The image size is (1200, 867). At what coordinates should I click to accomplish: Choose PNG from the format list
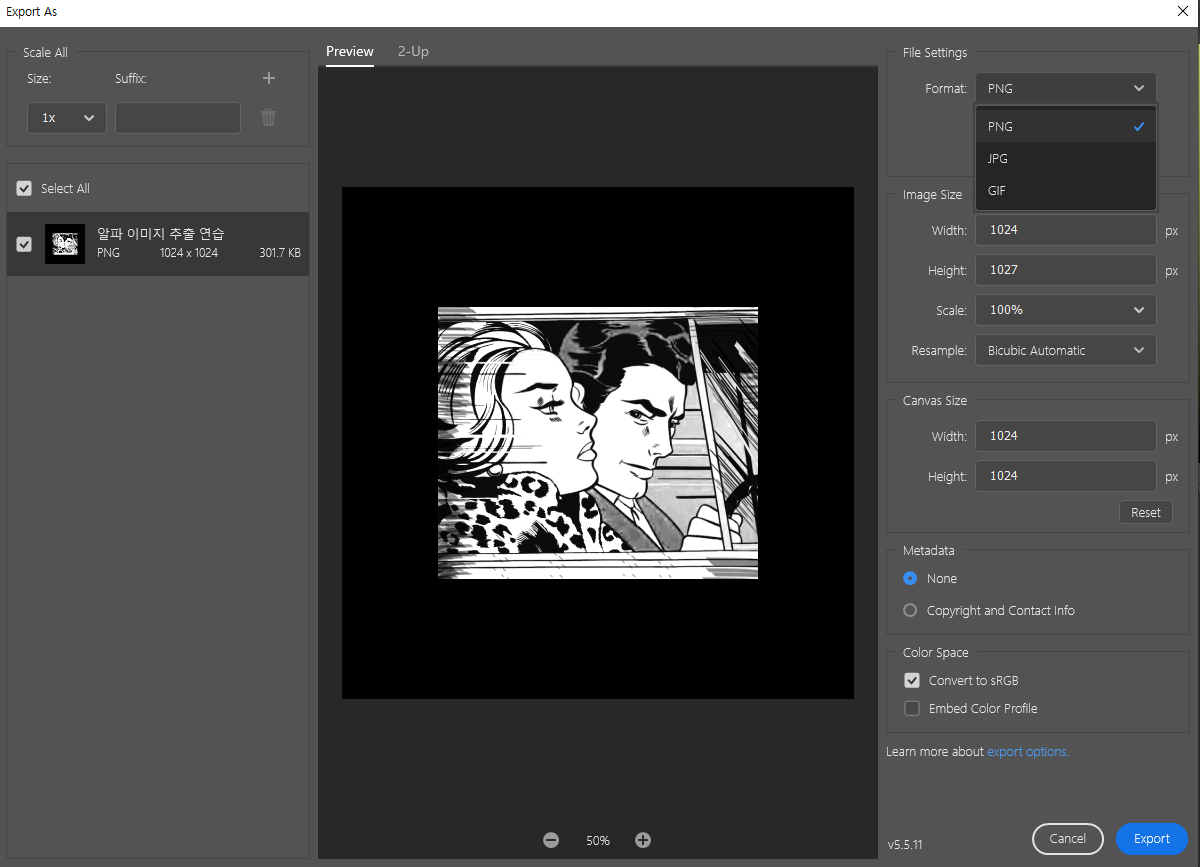(x=1066, y=126)
